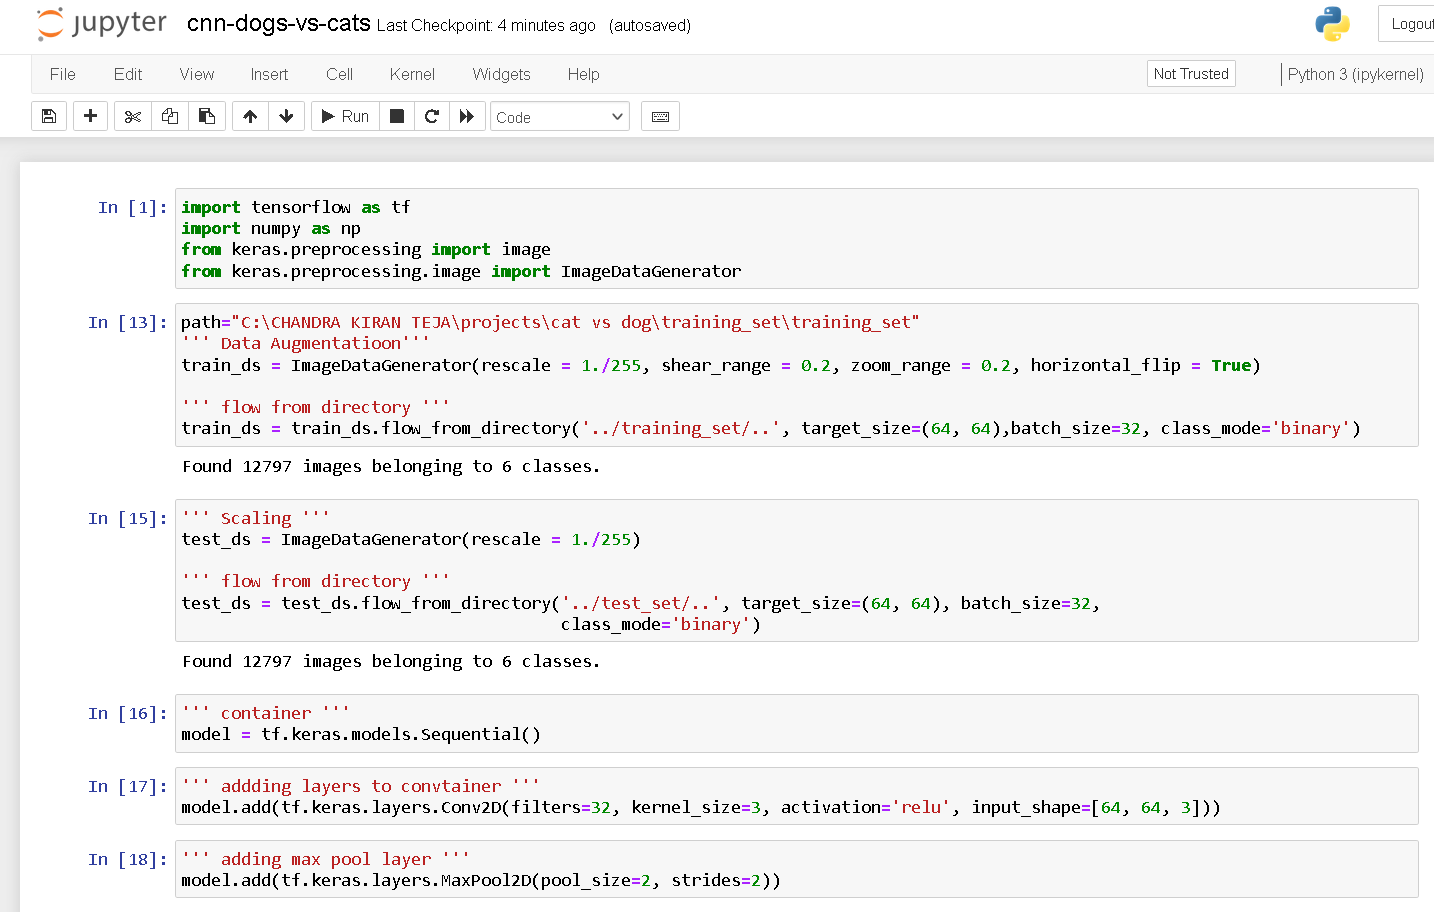Click first 'Found 12797 images' output under In [13]

[391, 466]
